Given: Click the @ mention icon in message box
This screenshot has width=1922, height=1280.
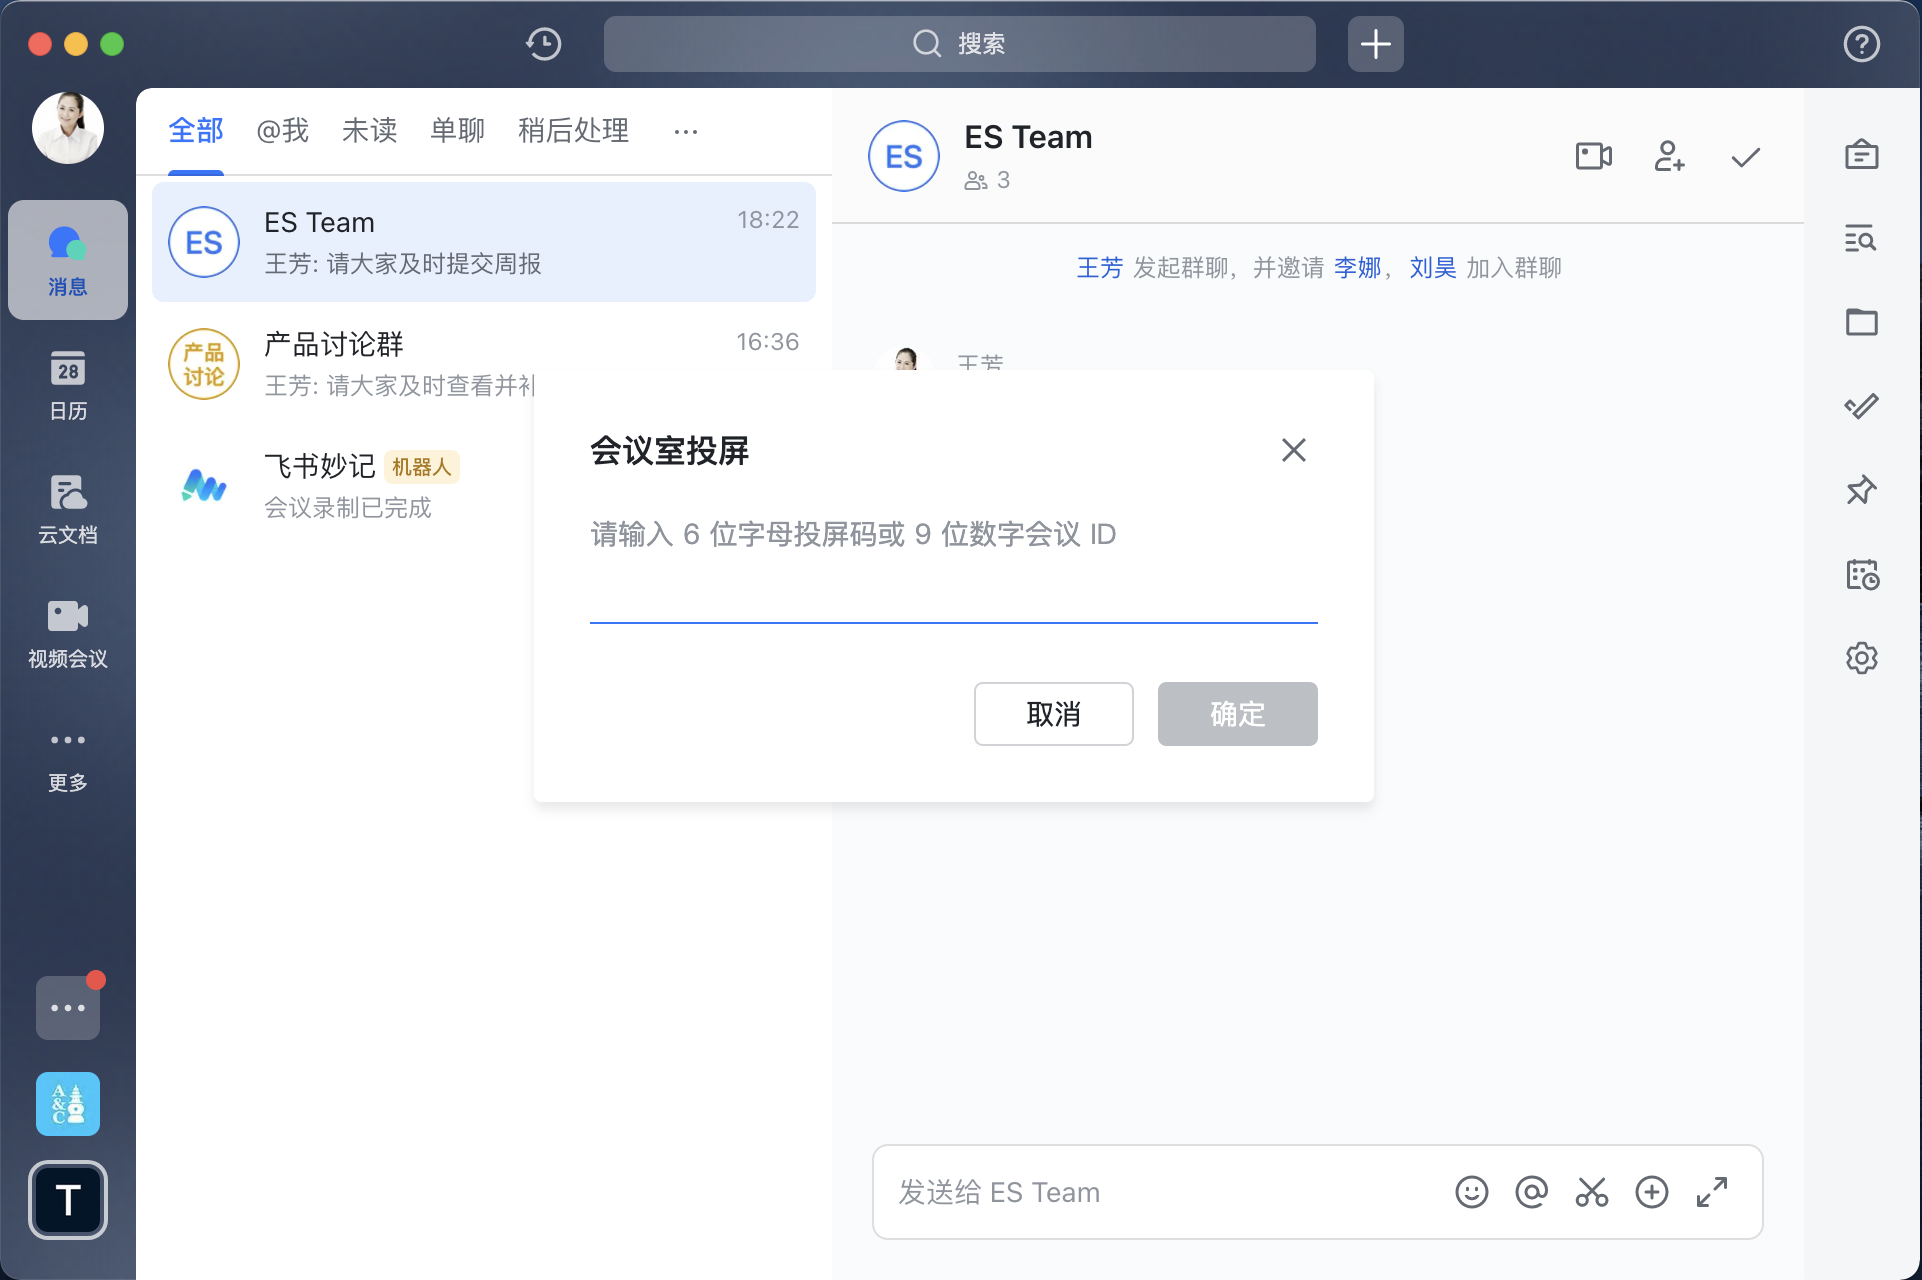Looking at the screenshot, I should coord(1531,1192).
